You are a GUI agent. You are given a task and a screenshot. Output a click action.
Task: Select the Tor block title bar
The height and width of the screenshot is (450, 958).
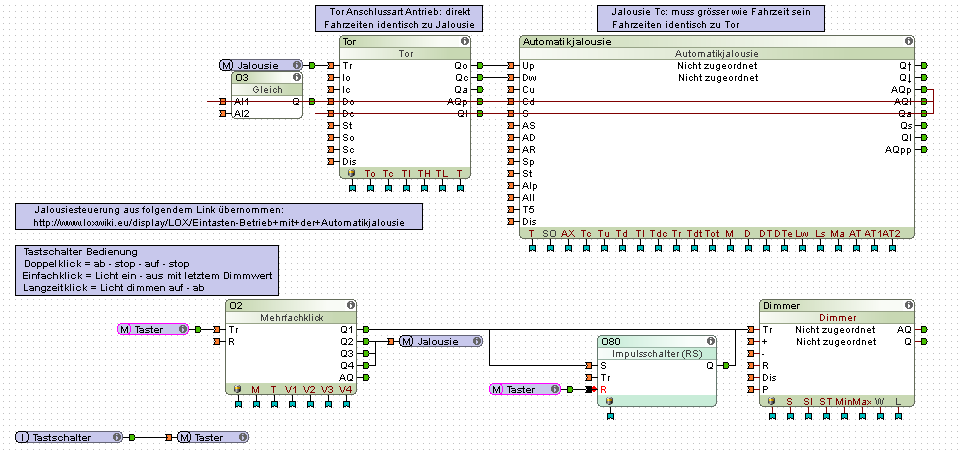tap(405, 42)
